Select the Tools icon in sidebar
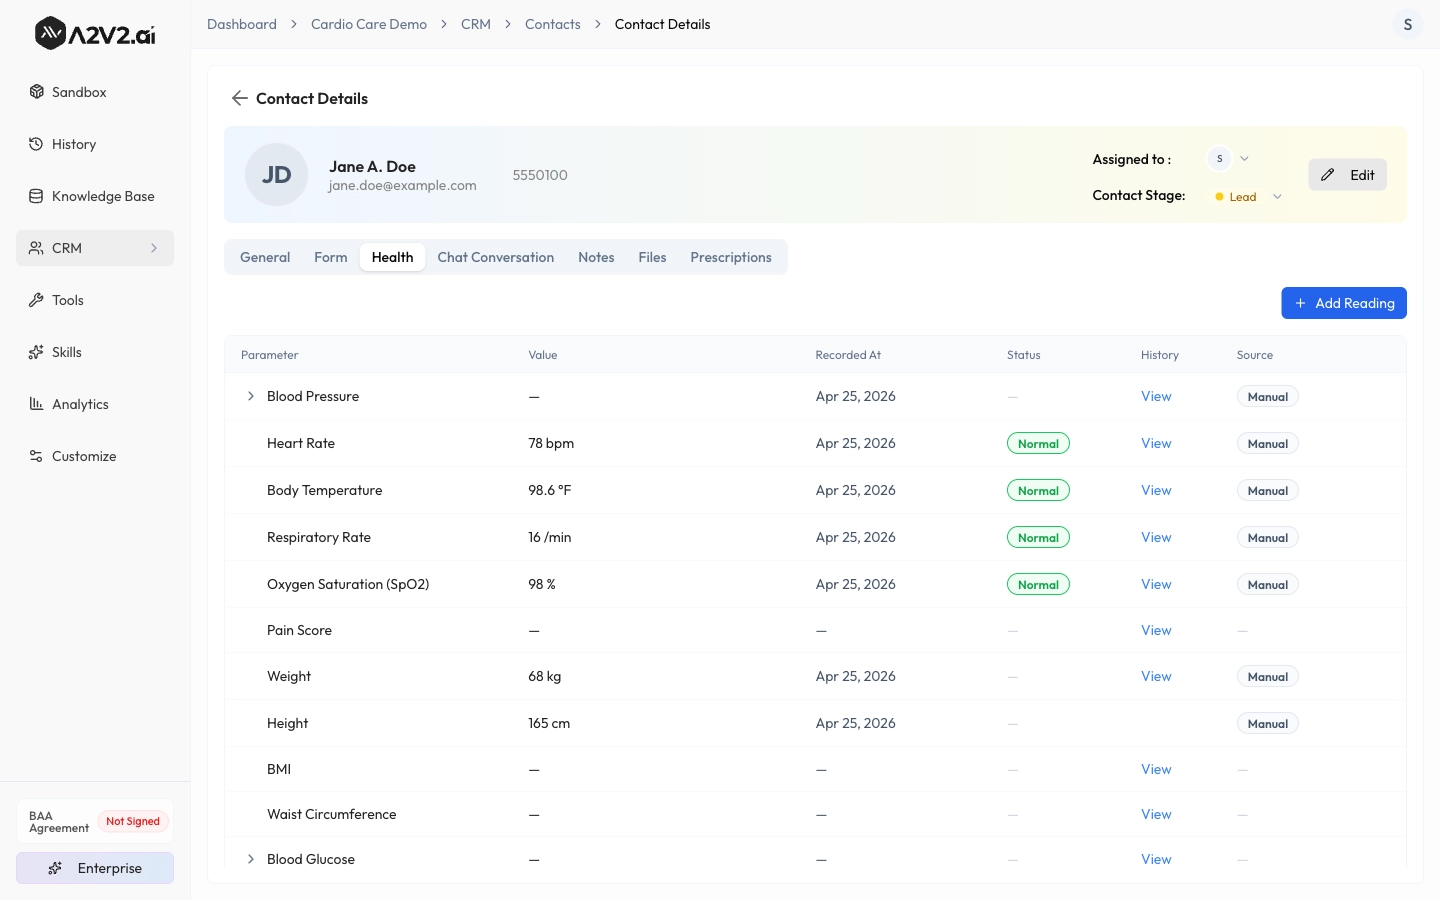Image resolution: width=1440 pixels, height=900 pixels. (36, 300)
